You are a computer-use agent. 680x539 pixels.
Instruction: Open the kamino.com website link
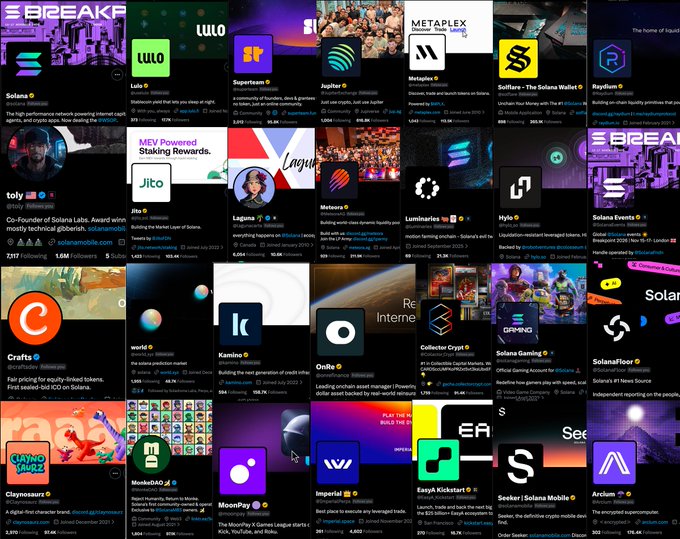[238, 382]
